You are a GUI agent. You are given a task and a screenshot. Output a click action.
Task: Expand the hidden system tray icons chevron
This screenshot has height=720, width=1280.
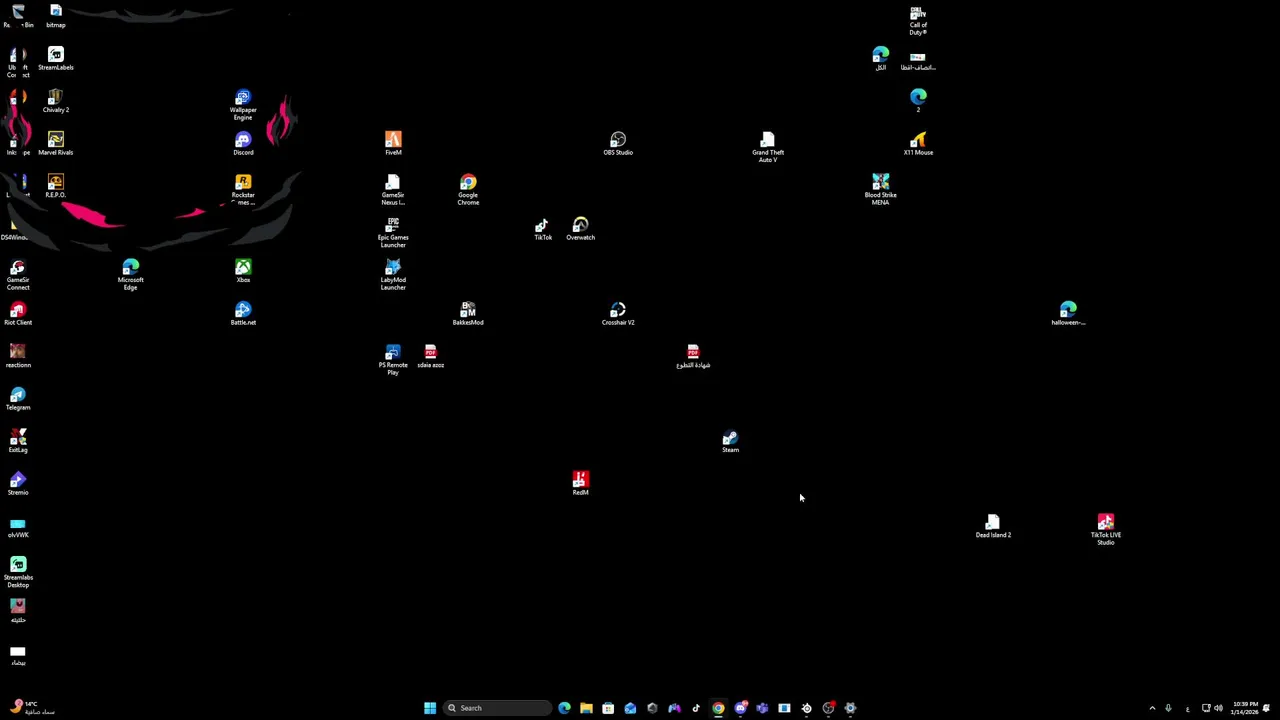1152,708
